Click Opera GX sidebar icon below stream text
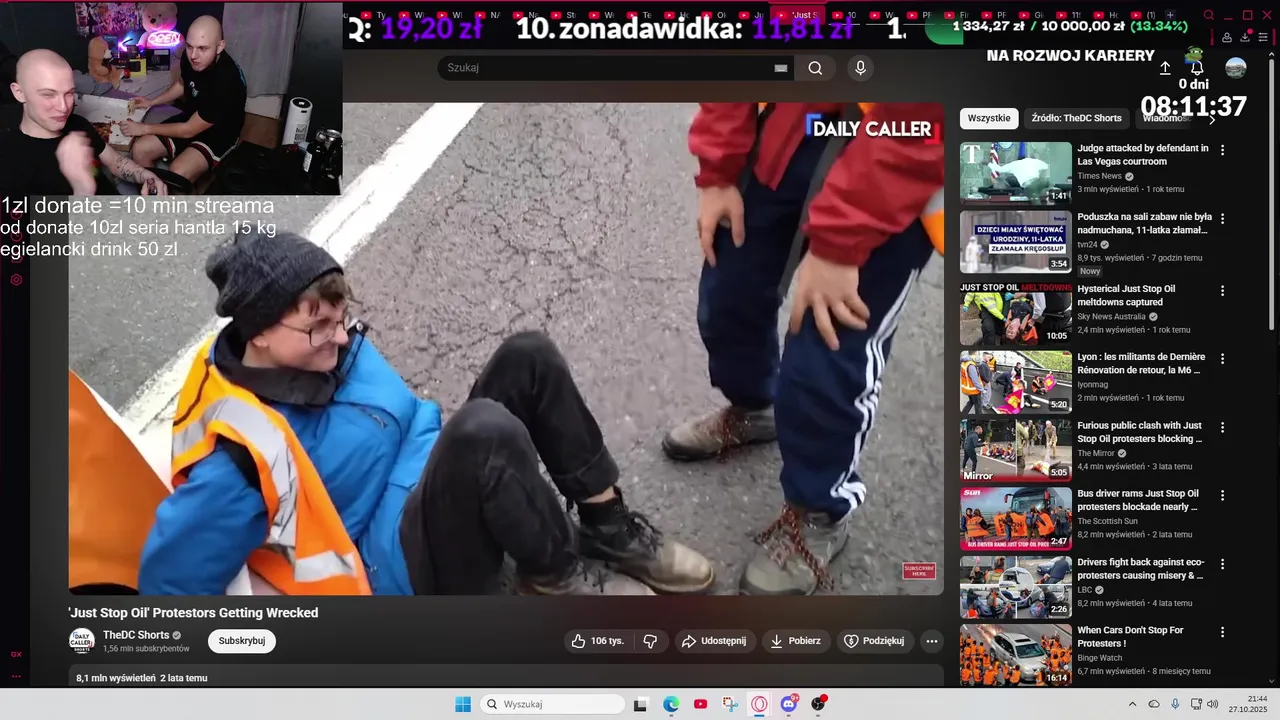 [x=16, y=280]
